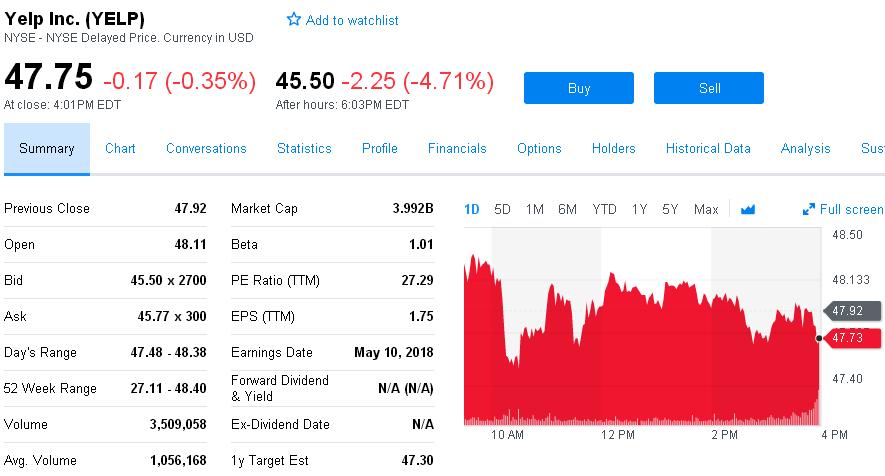Select the 1M chart range
The height and width of the screenshot is (476, 885).
point(535,209)
